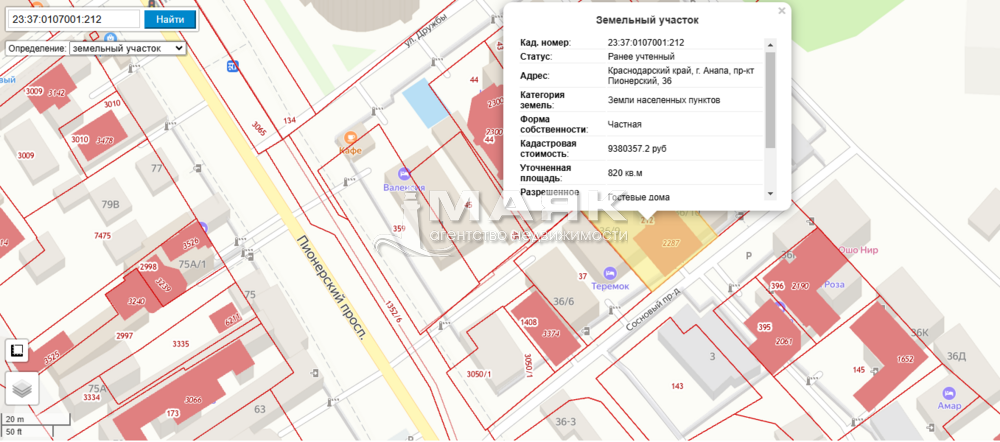Viewport: 1000px width, 442px height.
Task: Close the Земельный участок info popup
Action: click(783, 11)
